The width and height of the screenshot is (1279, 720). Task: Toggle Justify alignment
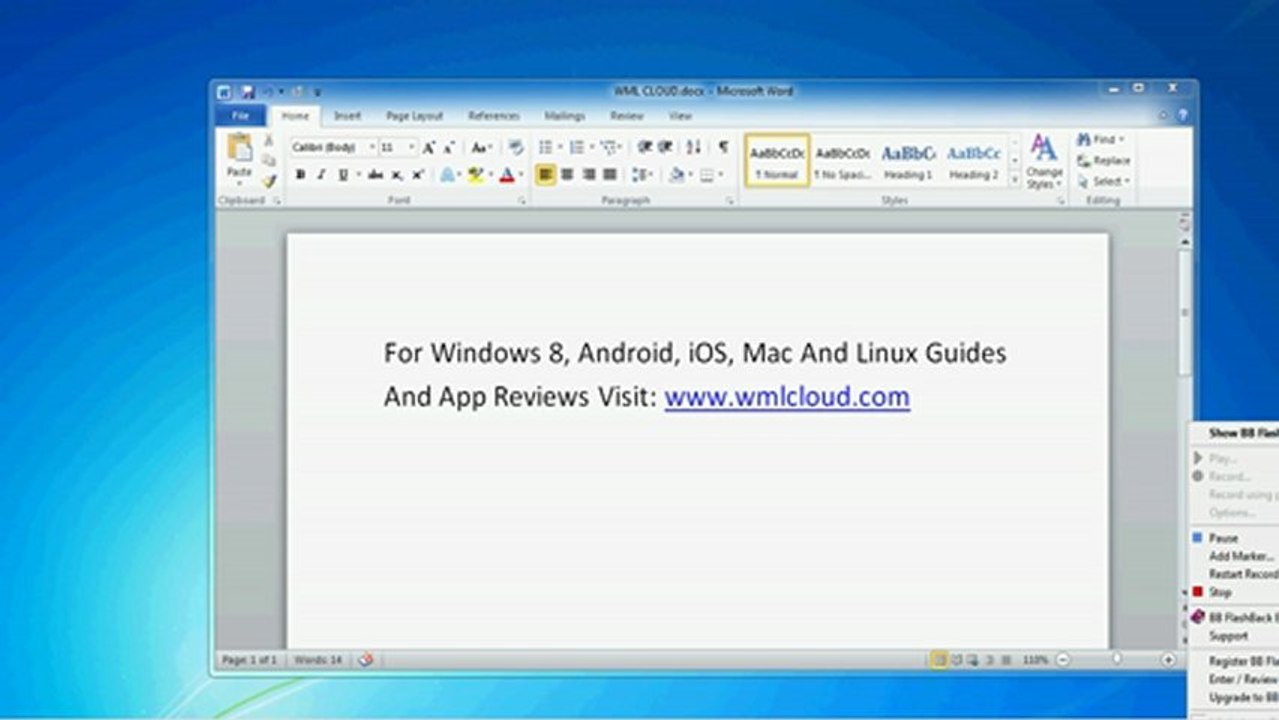click(609, 175)
